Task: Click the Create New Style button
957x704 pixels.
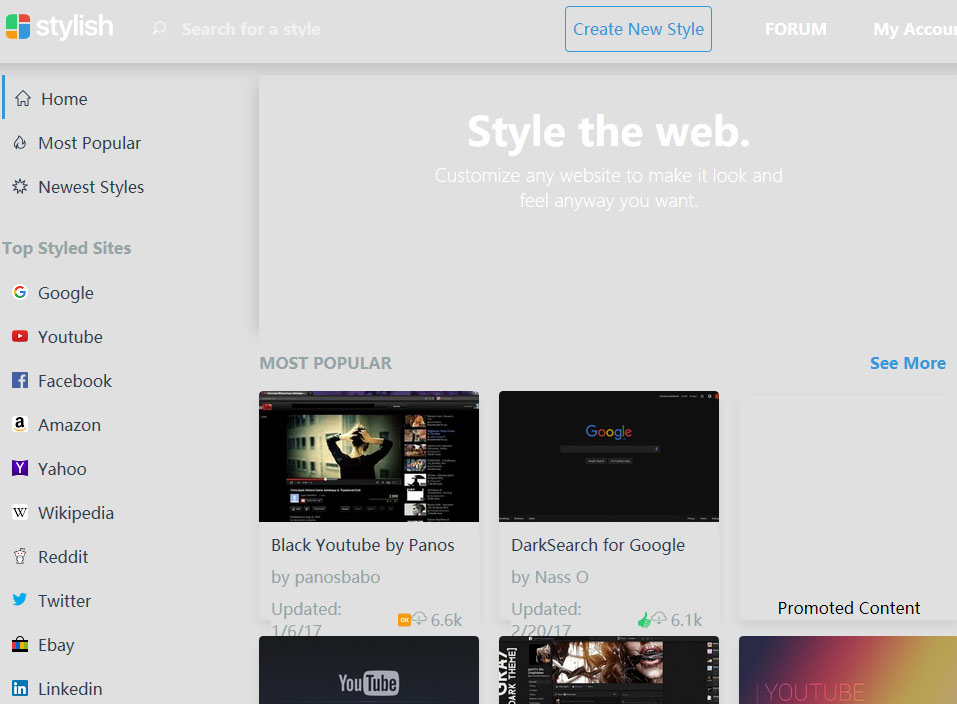Action: pos(638,29)
